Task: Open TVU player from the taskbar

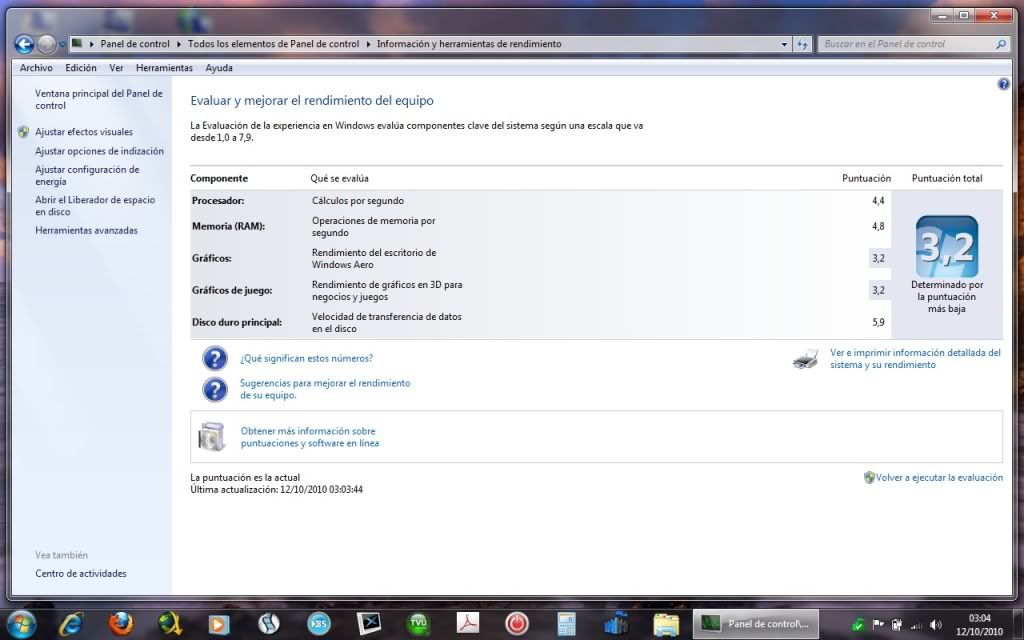Action: (x=418, y=624)
